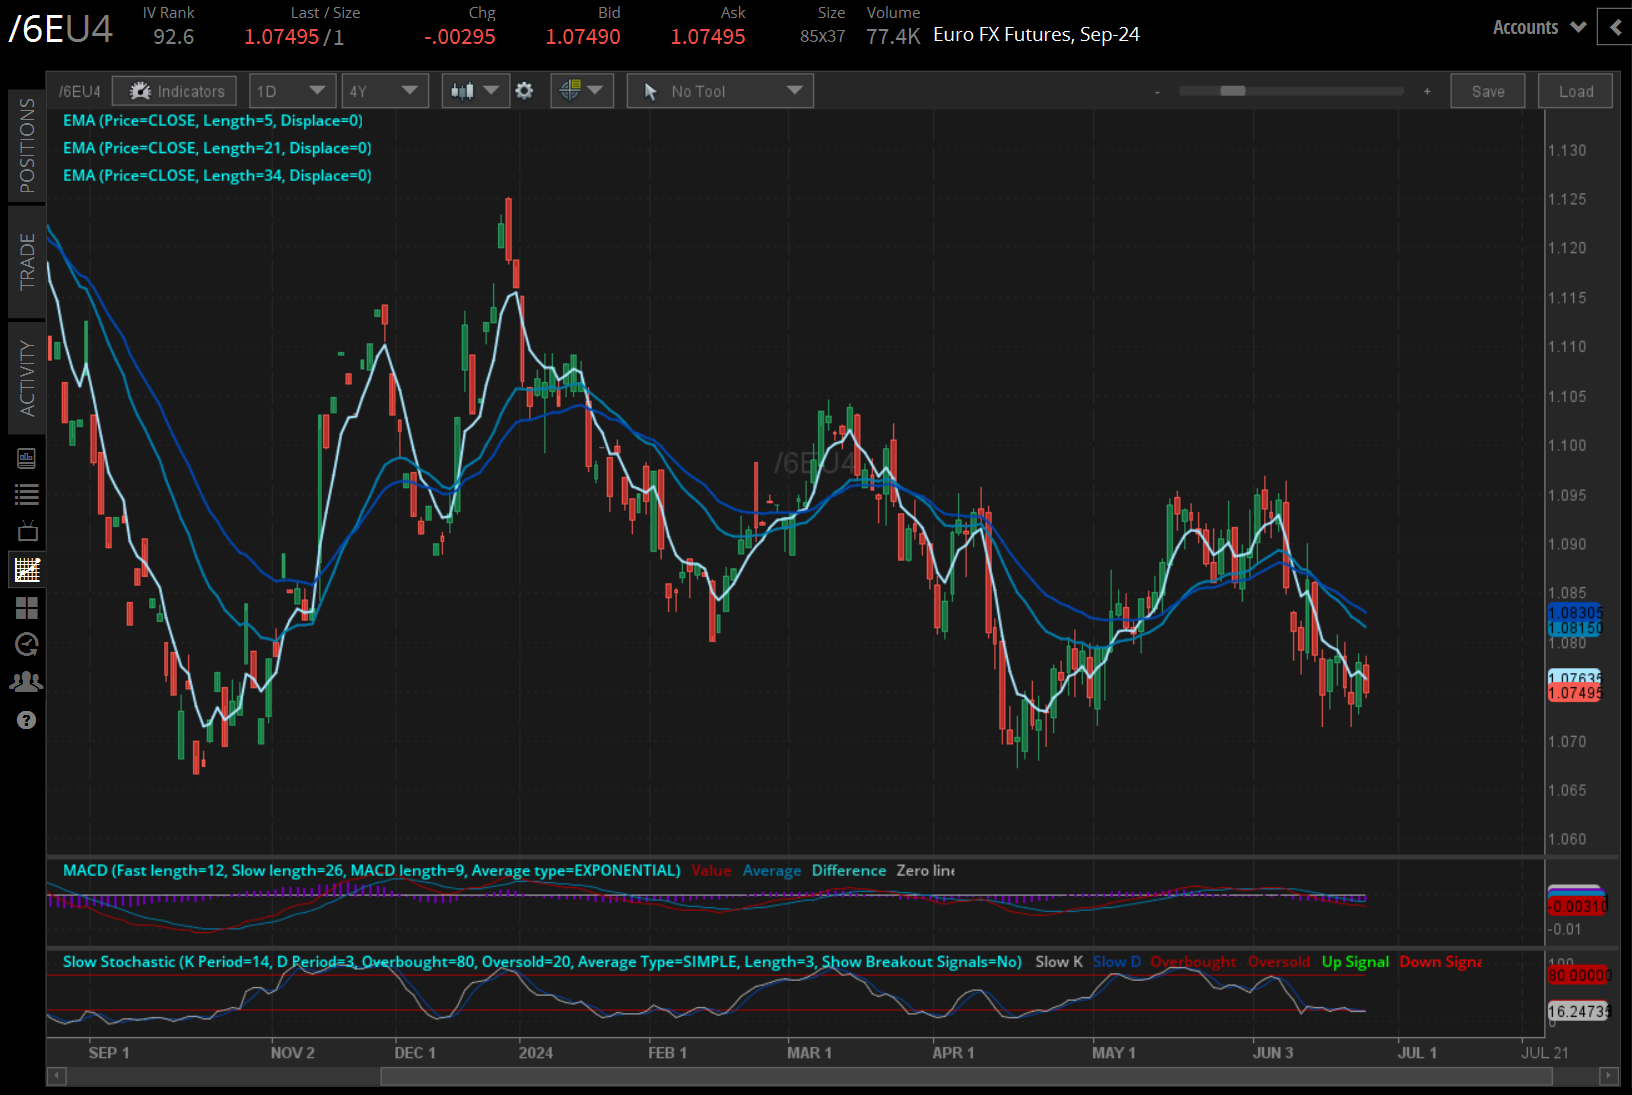Select the active Charts sidebar icon
The width and height of the screenshot is (1632, 1095).
(27, 570)
